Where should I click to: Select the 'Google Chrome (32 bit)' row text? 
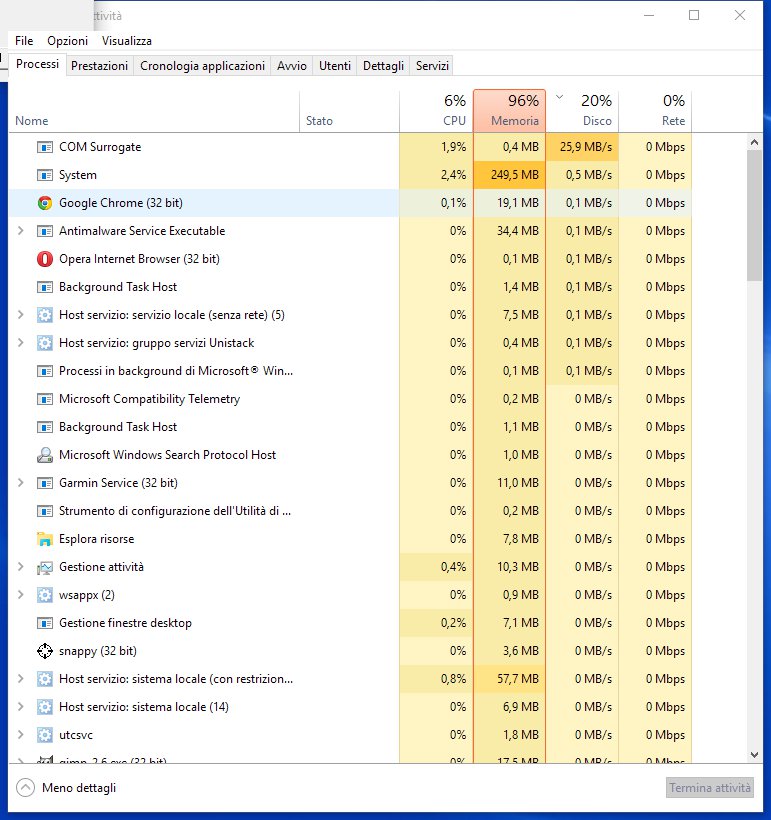tap(121, 203)
